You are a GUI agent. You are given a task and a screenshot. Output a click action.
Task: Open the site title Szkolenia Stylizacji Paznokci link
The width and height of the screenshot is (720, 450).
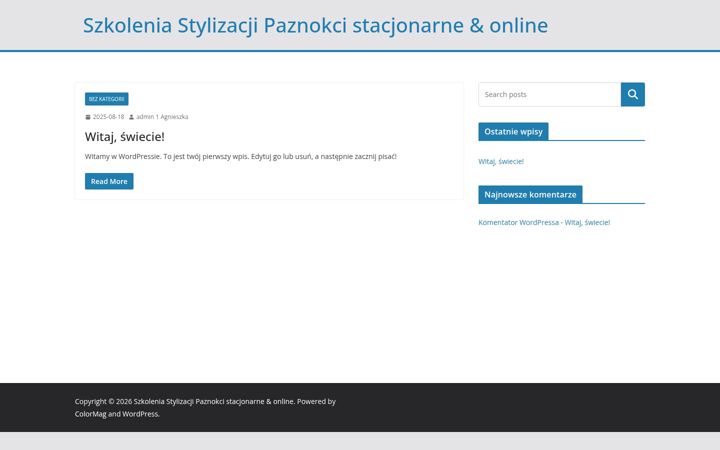coord(315,25)
